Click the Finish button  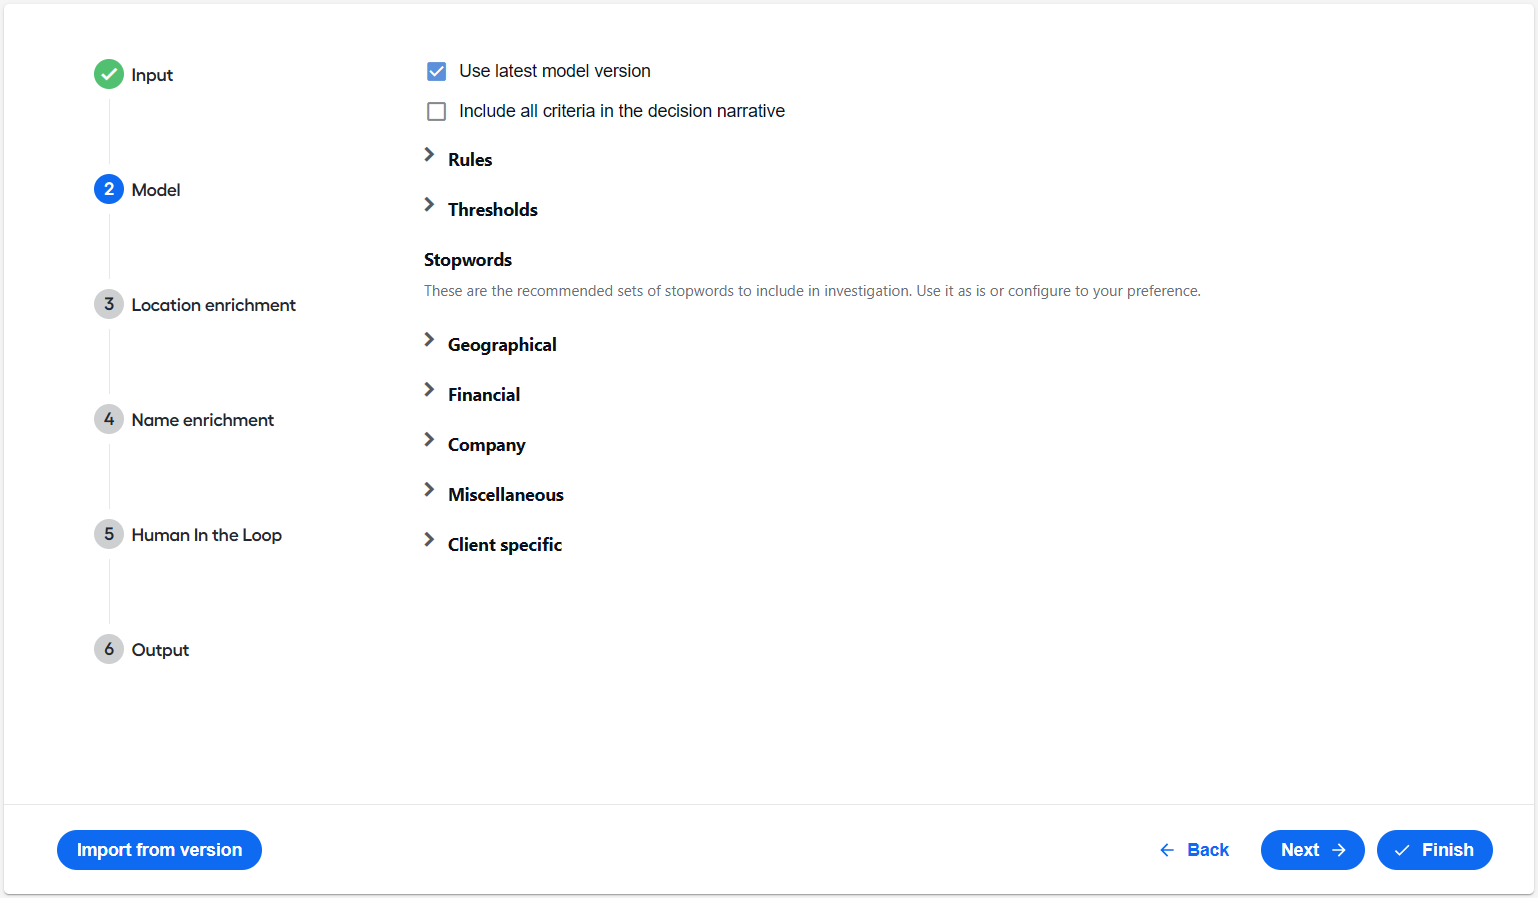[1435, 850]
